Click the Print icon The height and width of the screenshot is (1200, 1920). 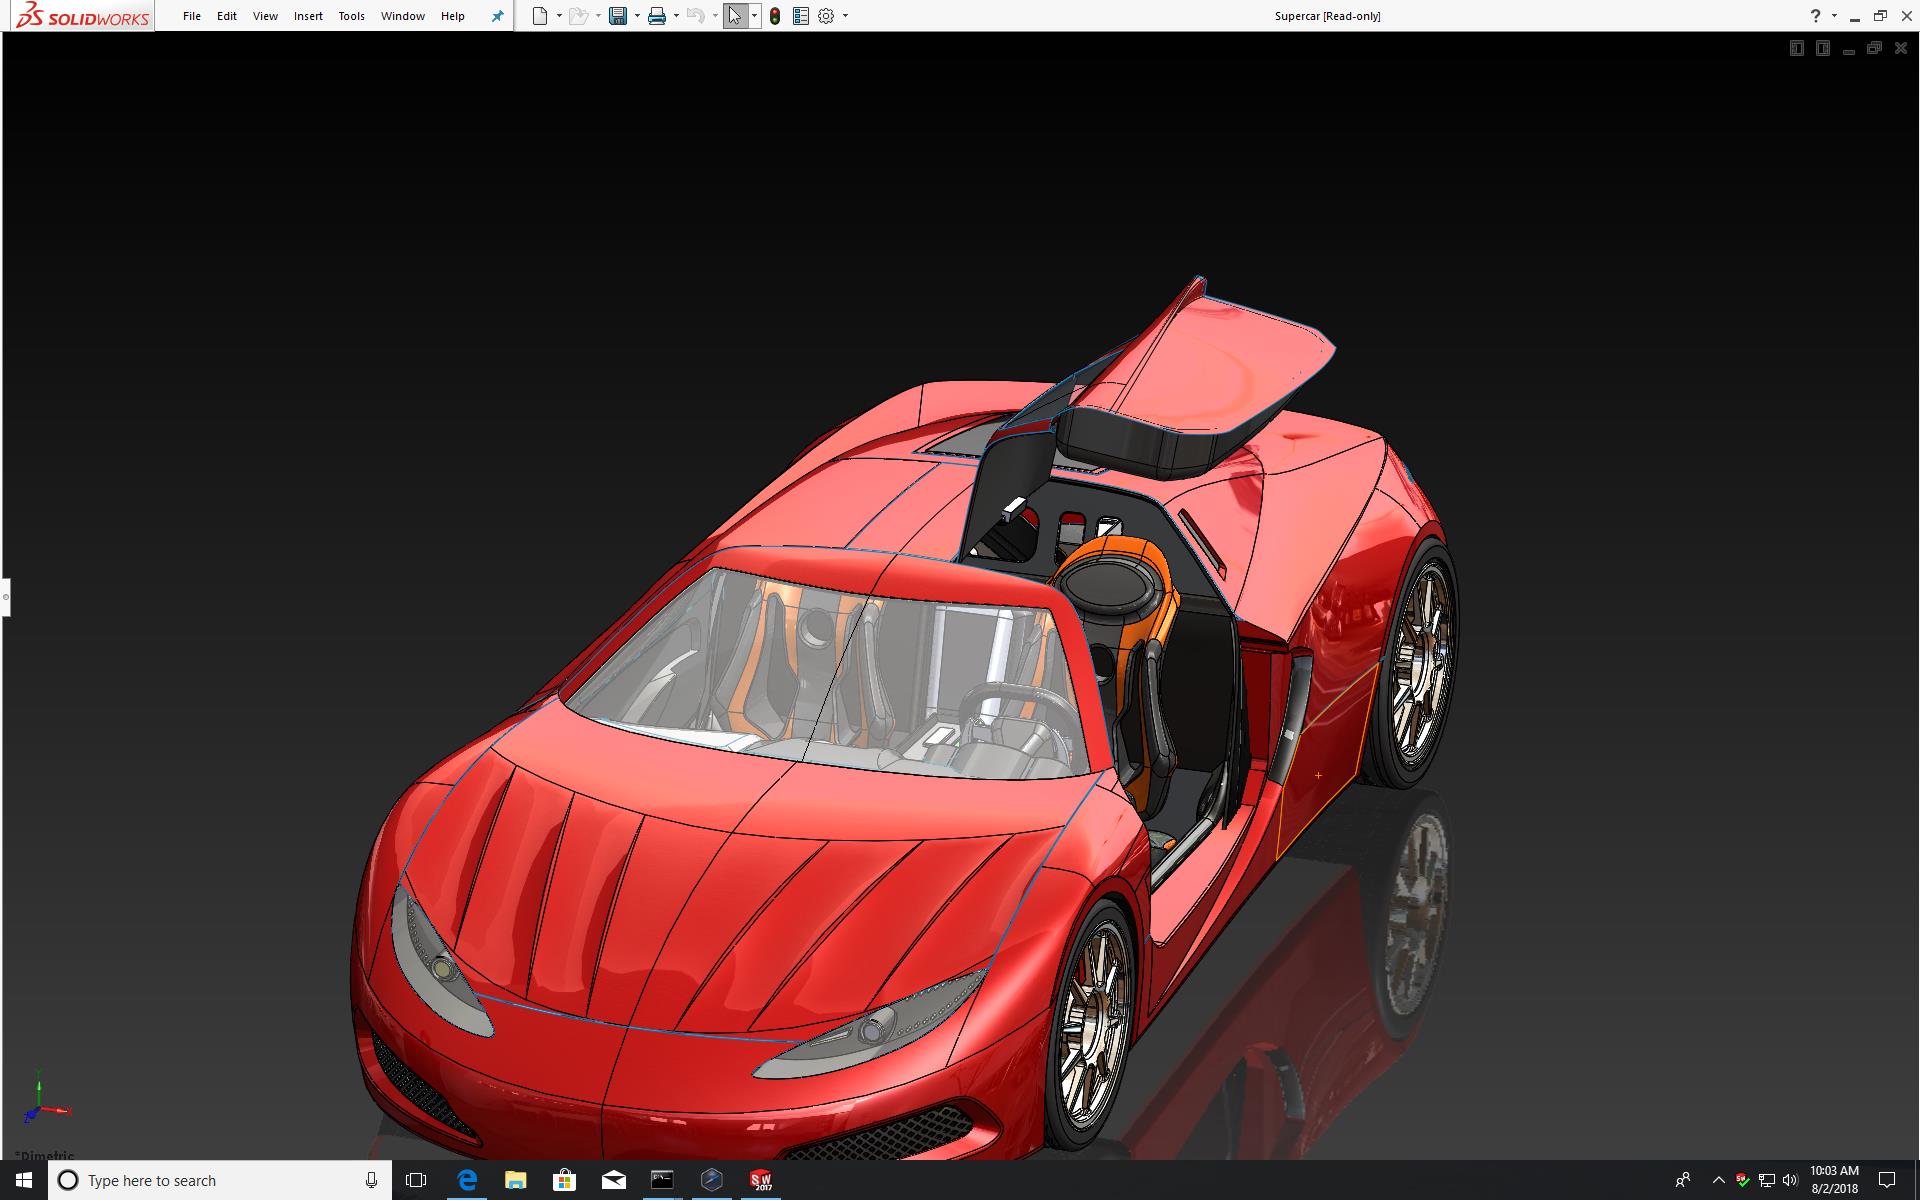pos(657,16)
